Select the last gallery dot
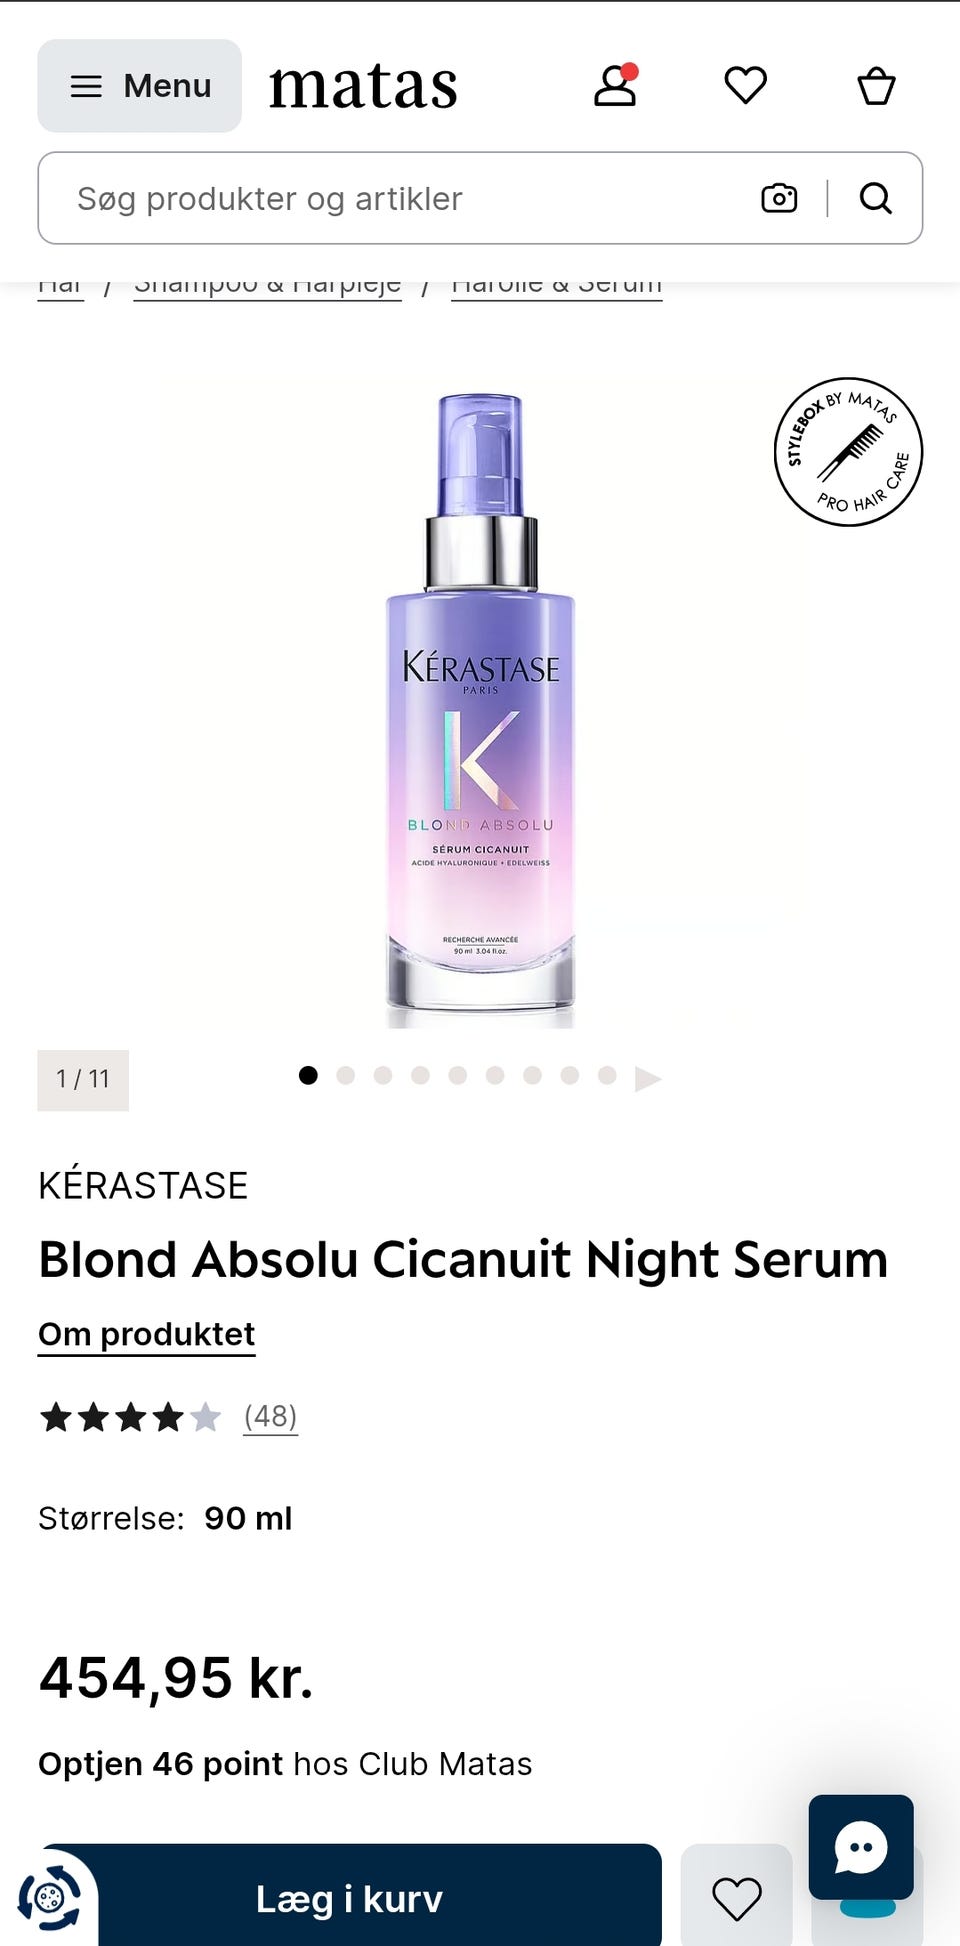 607,1075
